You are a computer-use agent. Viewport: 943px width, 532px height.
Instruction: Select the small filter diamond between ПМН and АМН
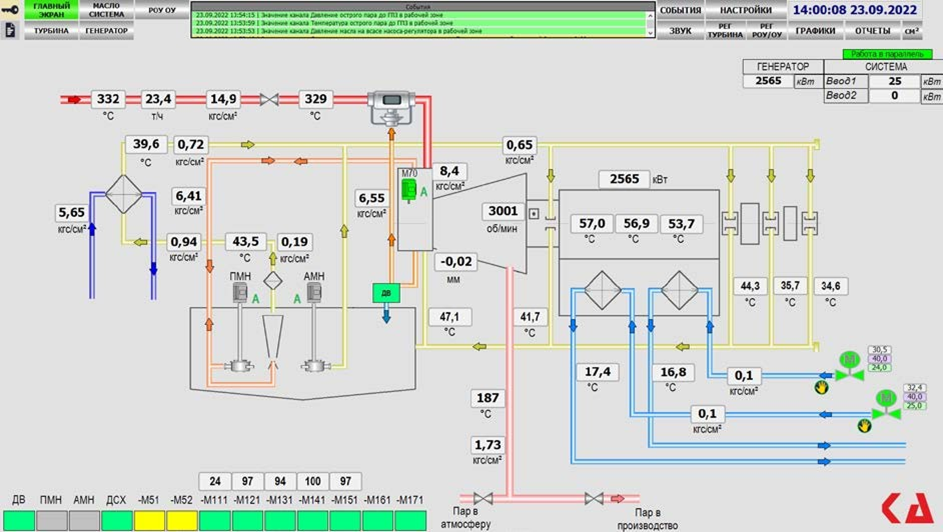pyautogui.click(x=273, y=280)
